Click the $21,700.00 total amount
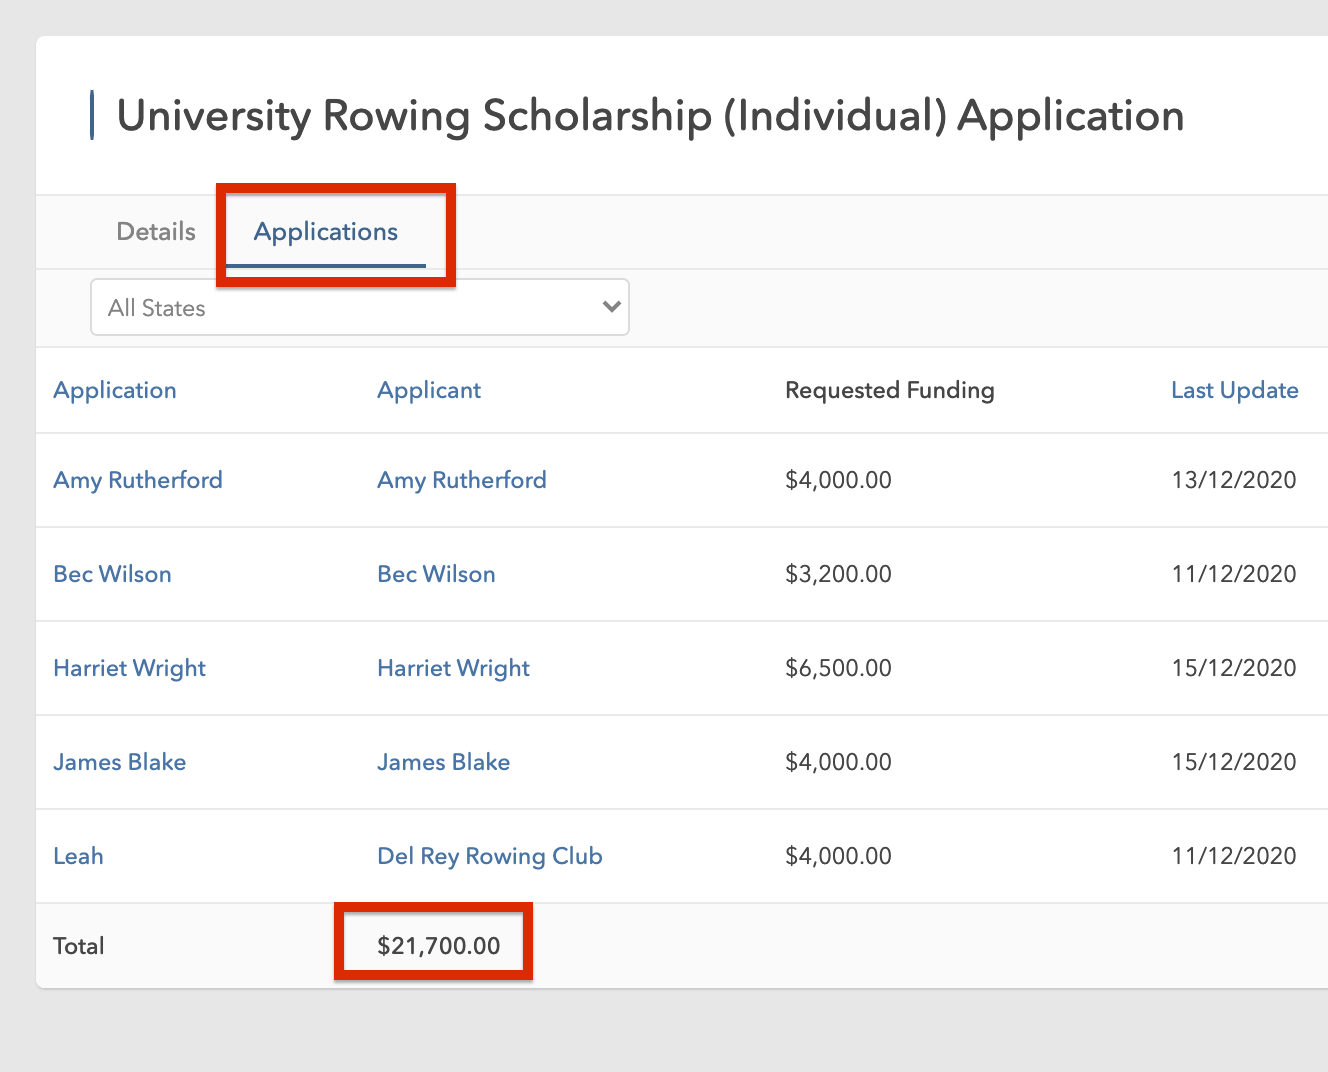This screenshot has height=1072, width=1328. click(438, 946)
